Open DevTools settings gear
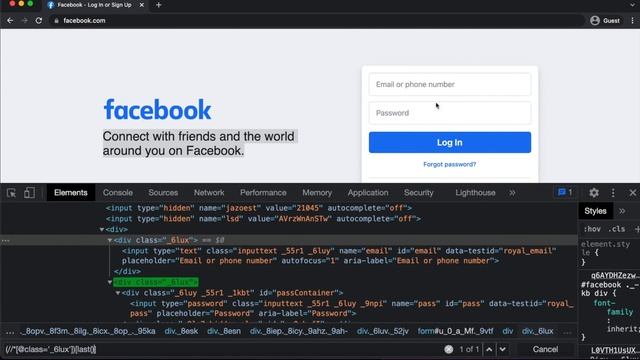Screen dimensions: 640x360 [x=594, y=193]
